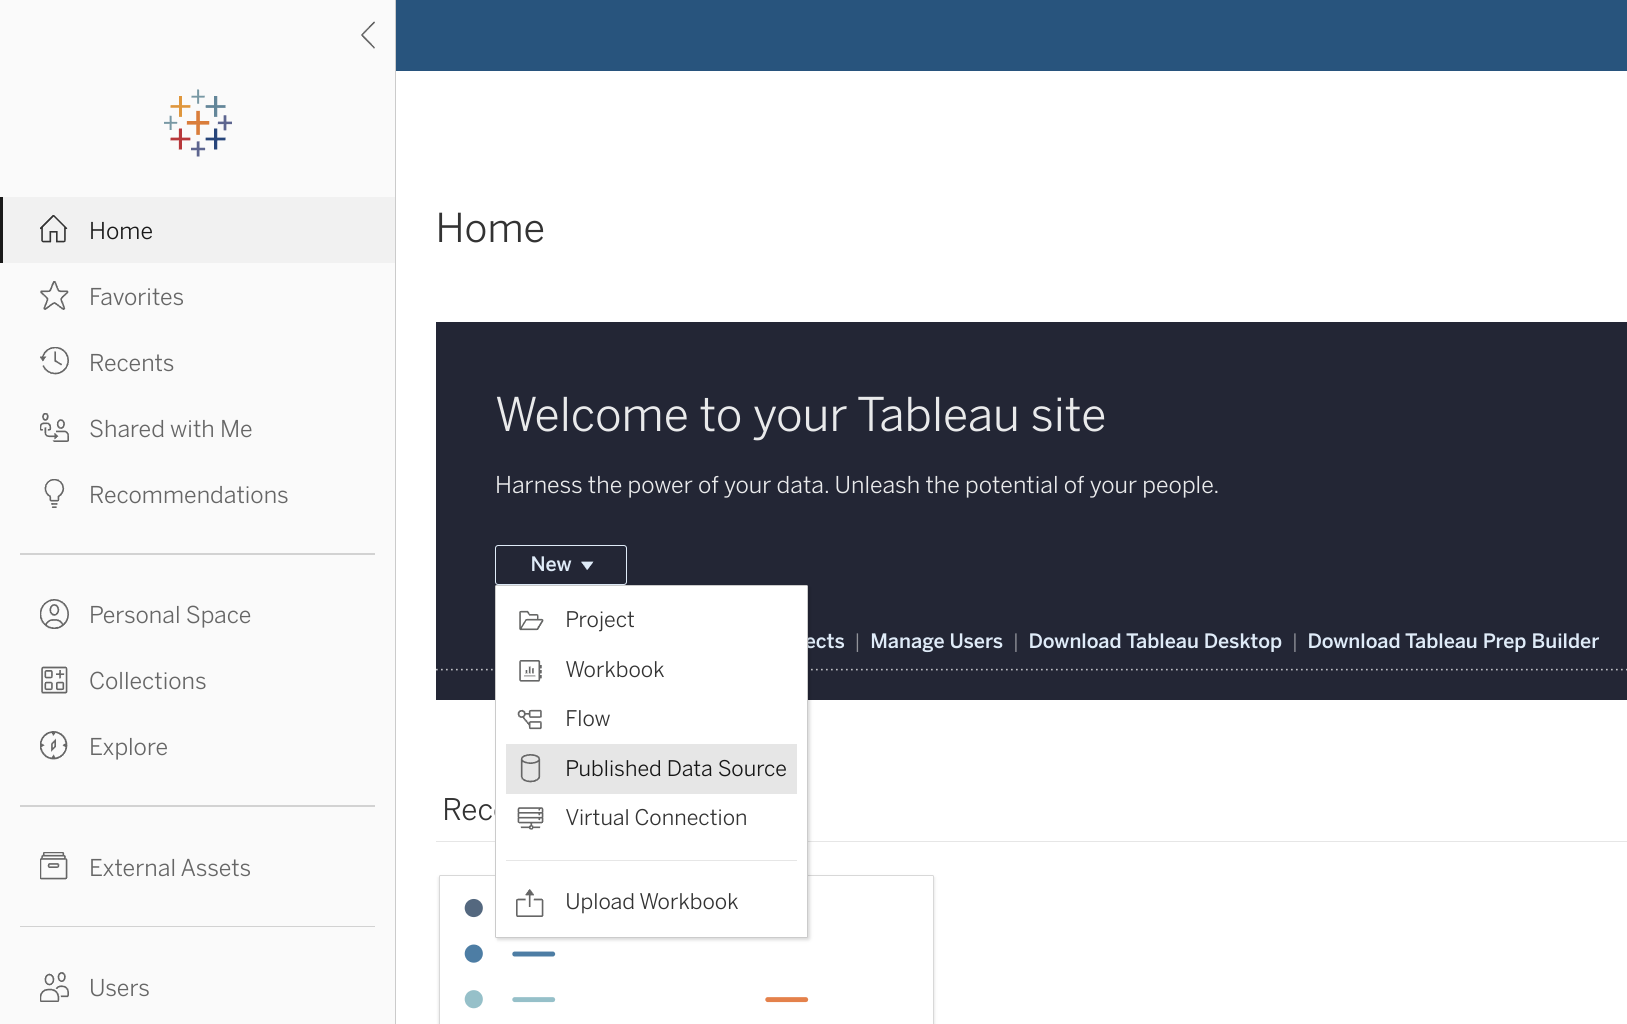Click the Recommendations lightbulb icon
1627x1024 pixels.
54,493
